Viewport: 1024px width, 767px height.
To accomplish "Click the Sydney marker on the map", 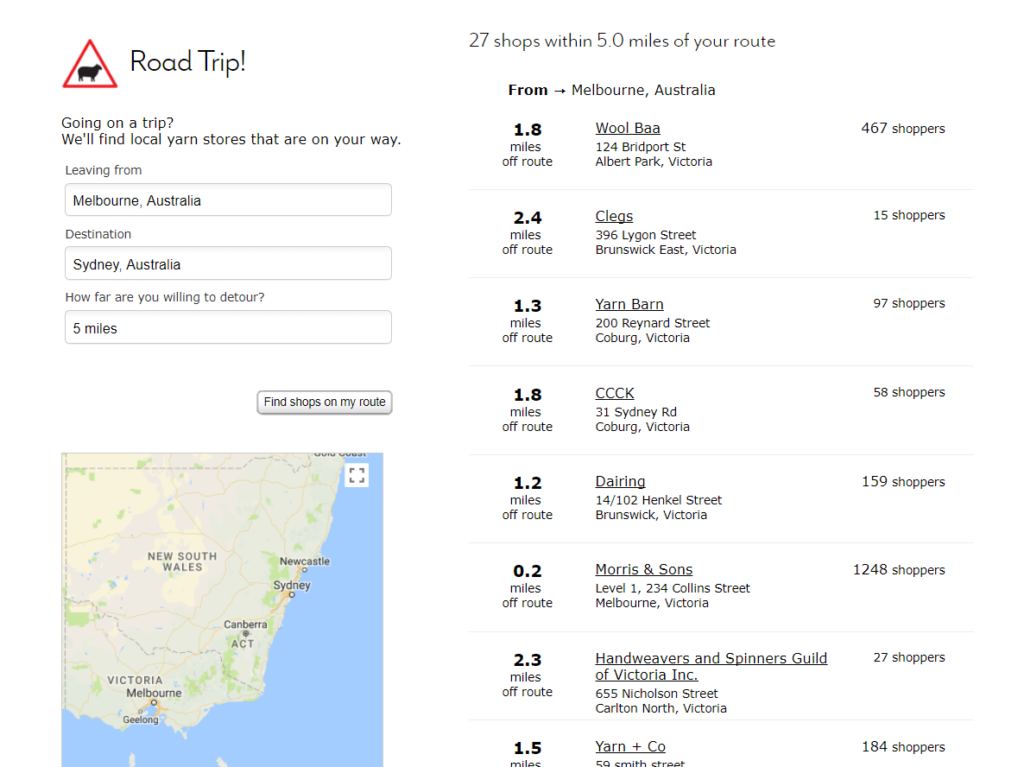I will pos(292,593).
